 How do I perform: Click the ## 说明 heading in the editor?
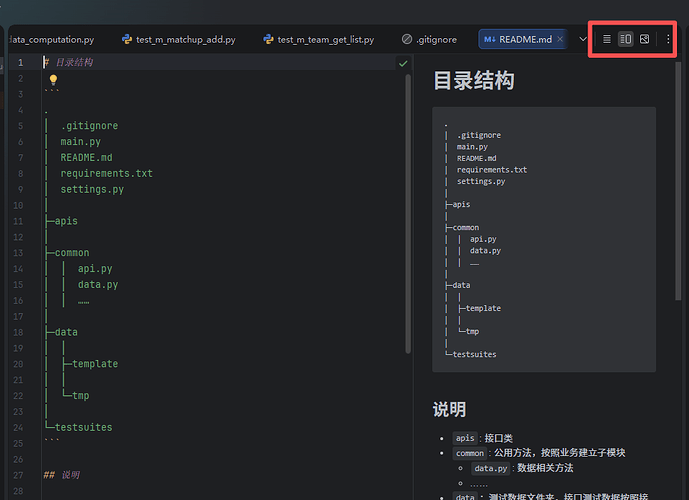point(62,475)
